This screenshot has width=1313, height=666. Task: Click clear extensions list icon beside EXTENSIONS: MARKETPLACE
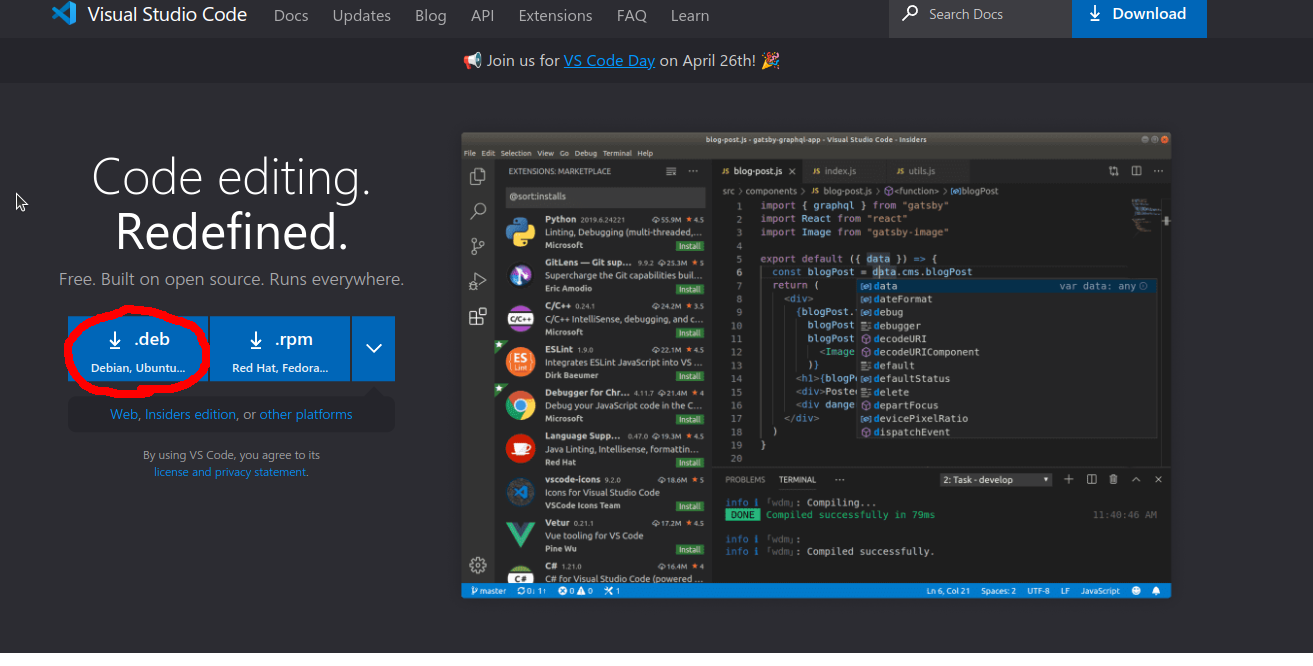(x=671, y=171)
